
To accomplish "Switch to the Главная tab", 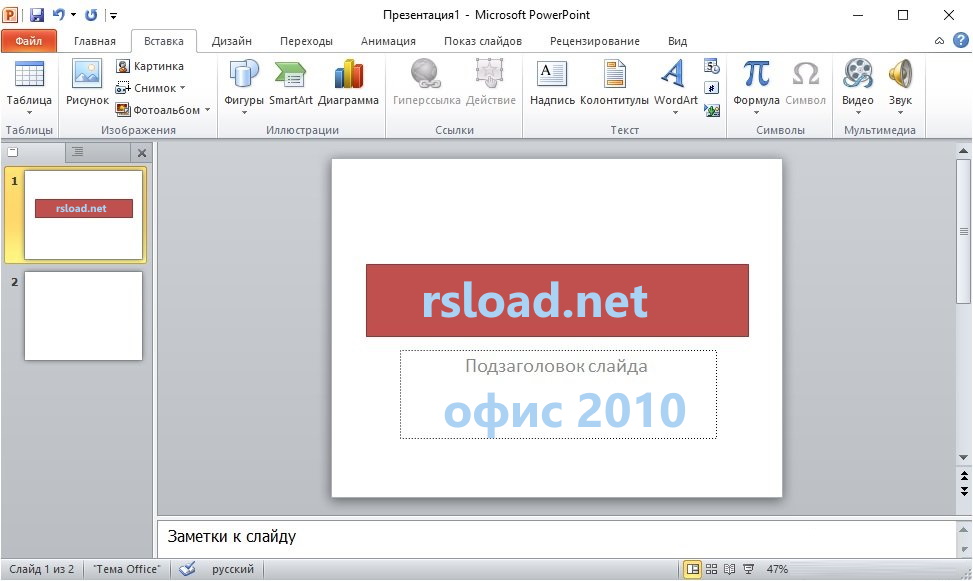I will point(94,41).
